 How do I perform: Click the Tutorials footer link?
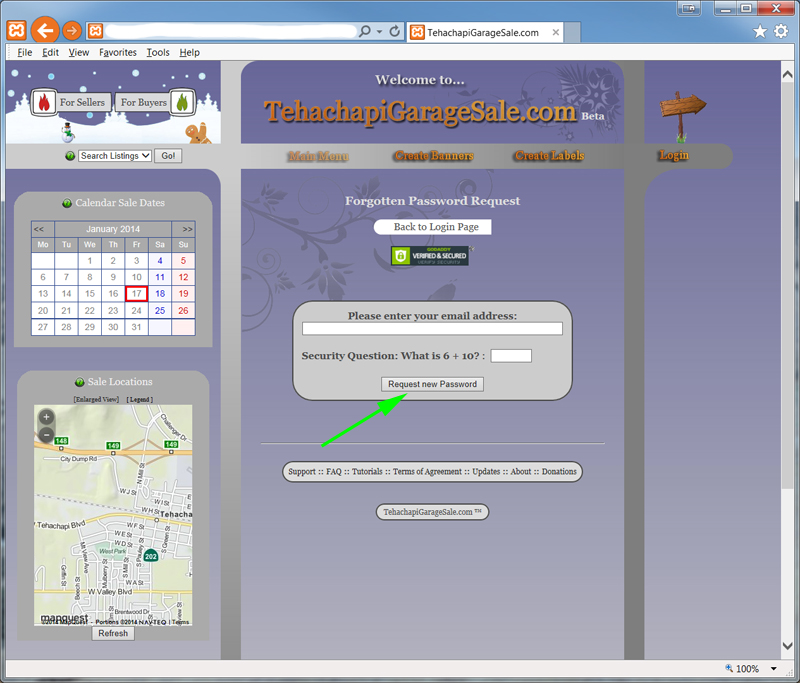(x=367, y=471)
